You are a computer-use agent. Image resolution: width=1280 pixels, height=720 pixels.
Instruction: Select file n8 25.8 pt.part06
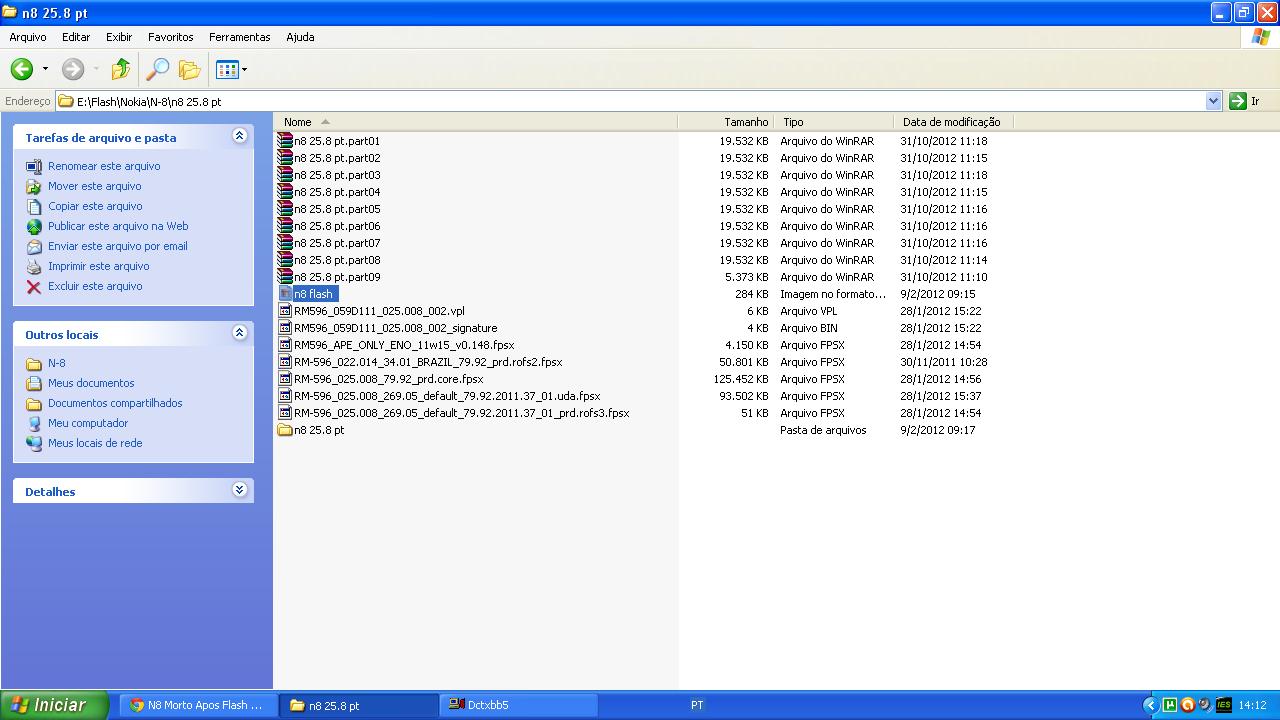(337, 226)
